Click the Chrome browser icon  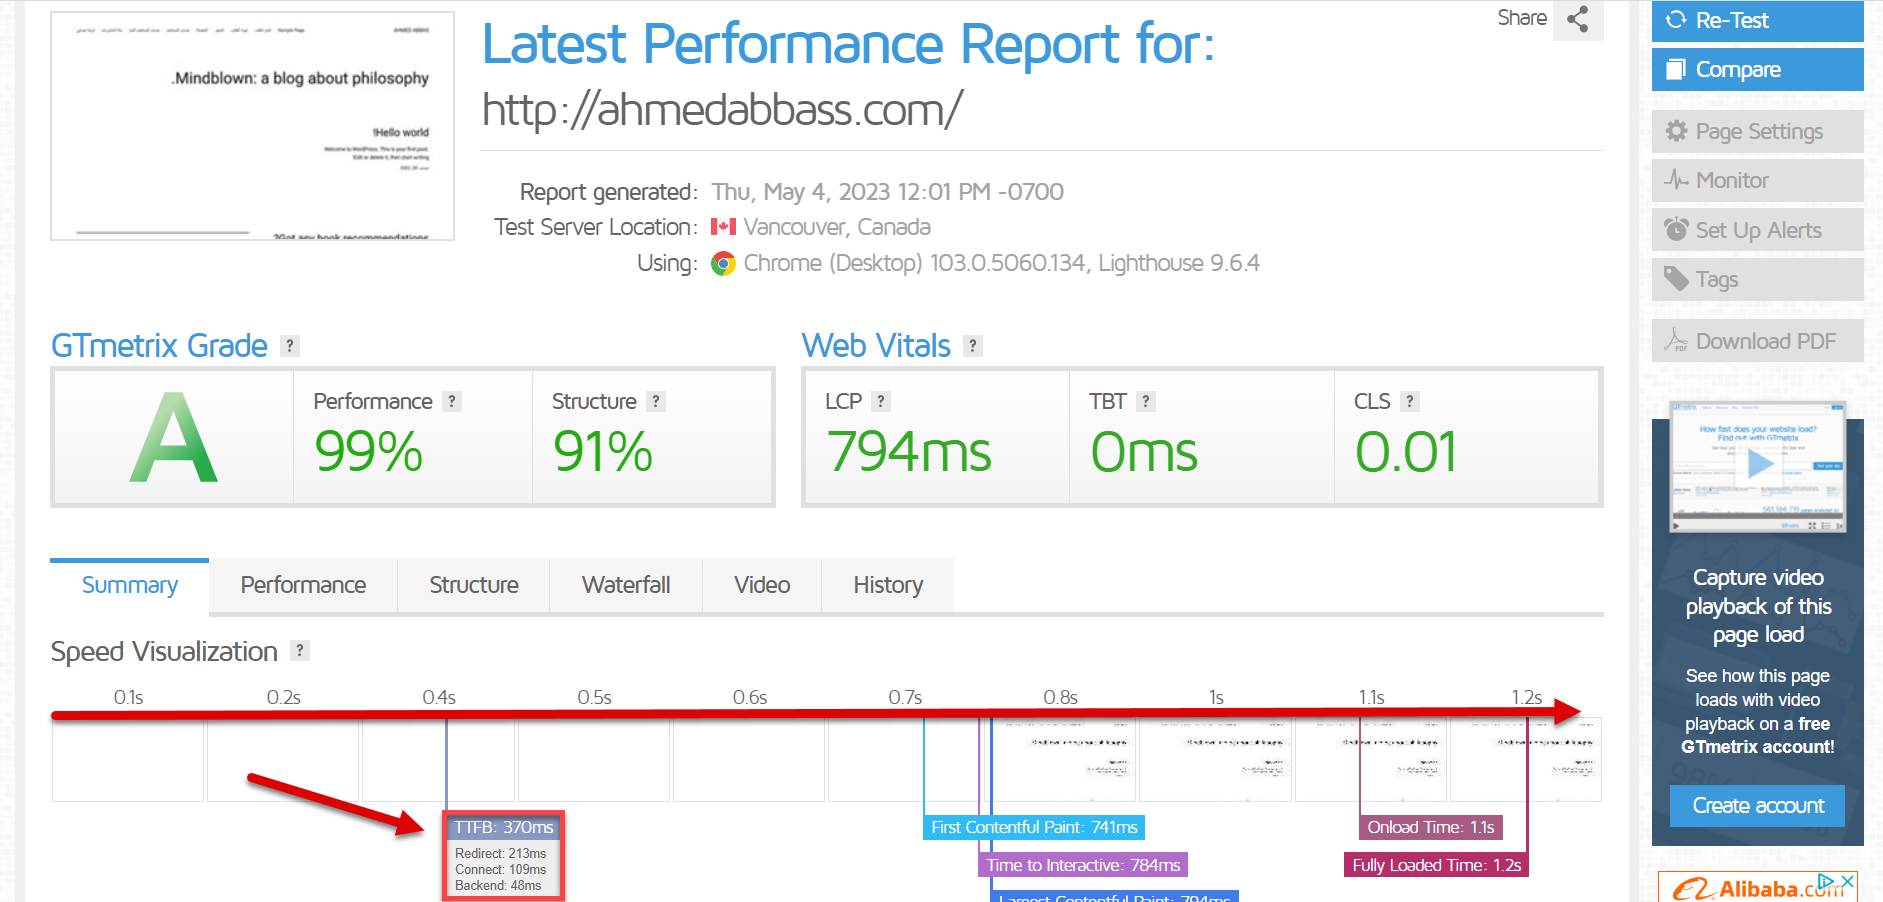tap(723, 263)
